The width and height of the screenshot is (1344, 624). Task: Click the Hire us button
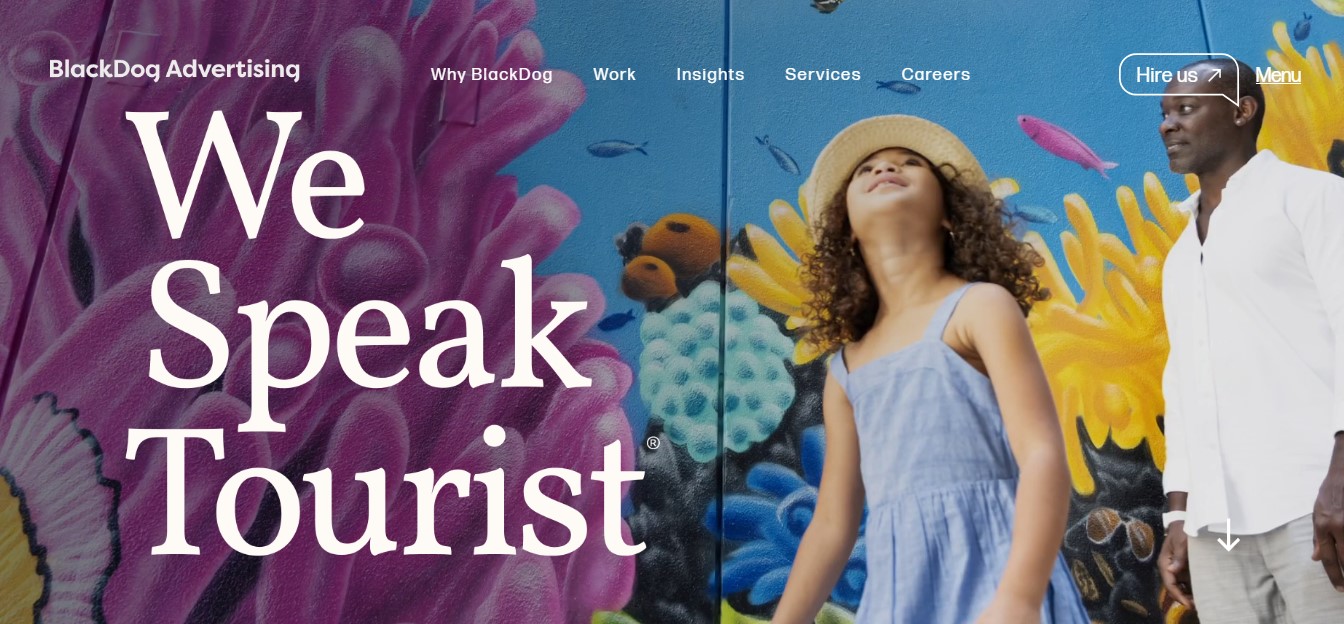click(x=1178, y=76)
